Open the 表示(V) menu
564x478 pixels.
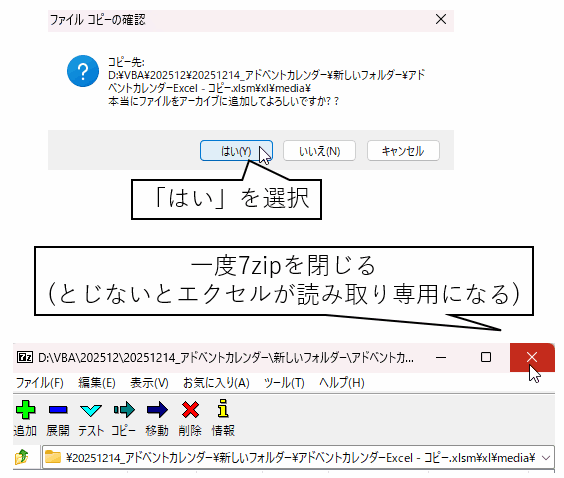click(x=149, y=383)
